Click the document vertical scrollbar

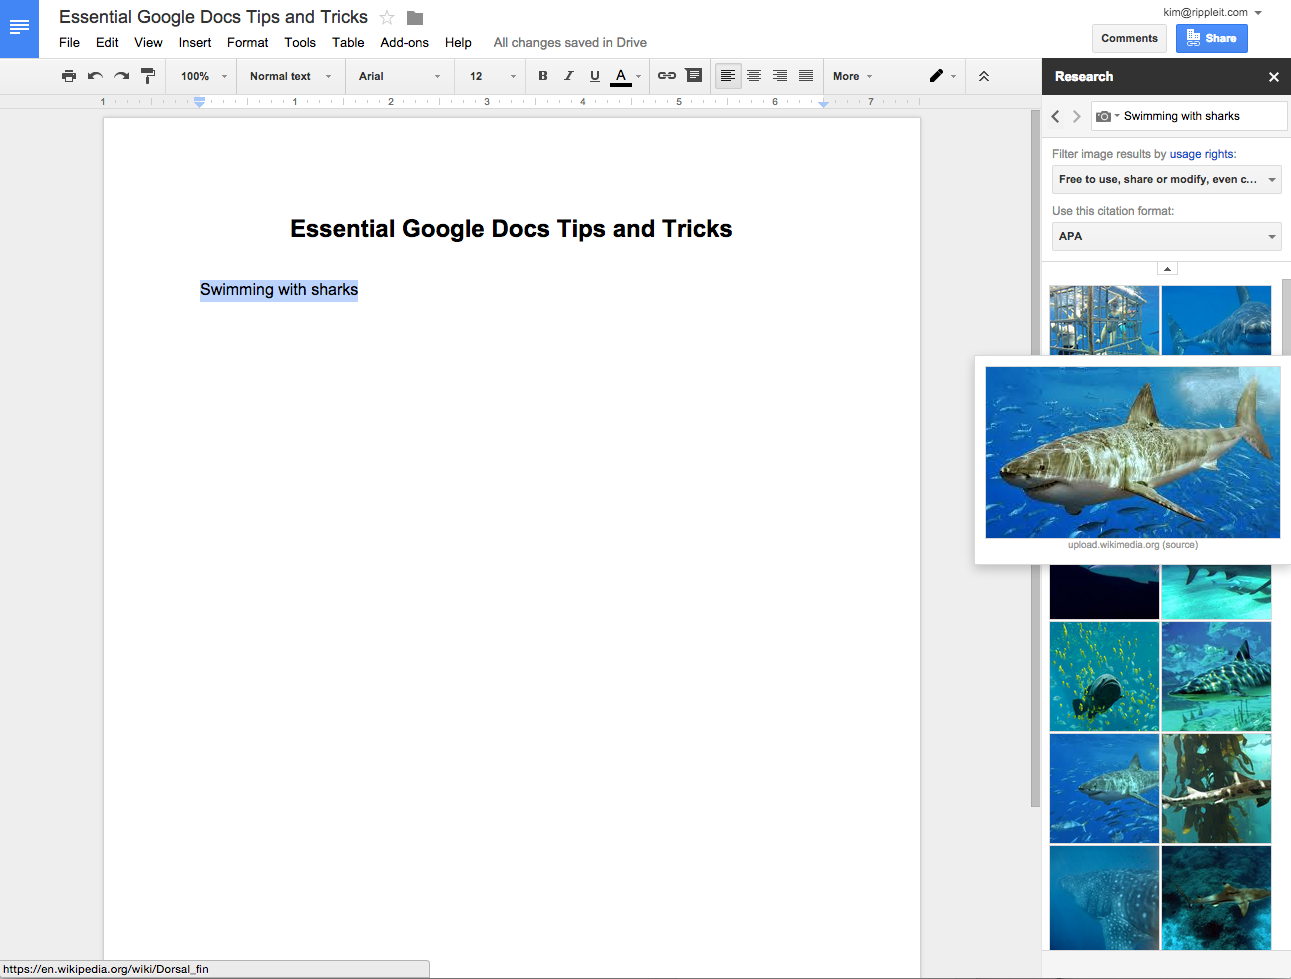pos(1035,458)
